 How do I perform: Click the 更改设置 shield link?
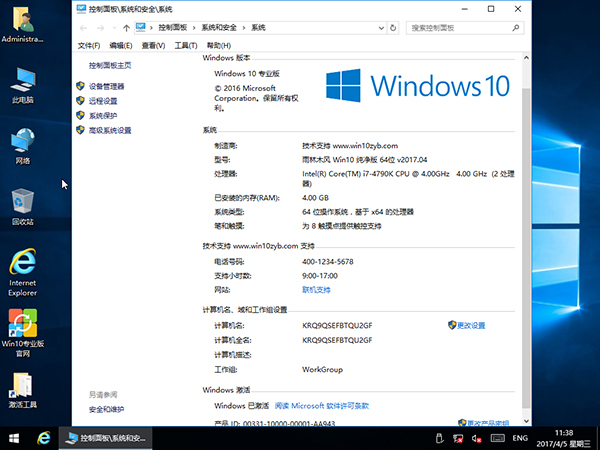[470, 325]
